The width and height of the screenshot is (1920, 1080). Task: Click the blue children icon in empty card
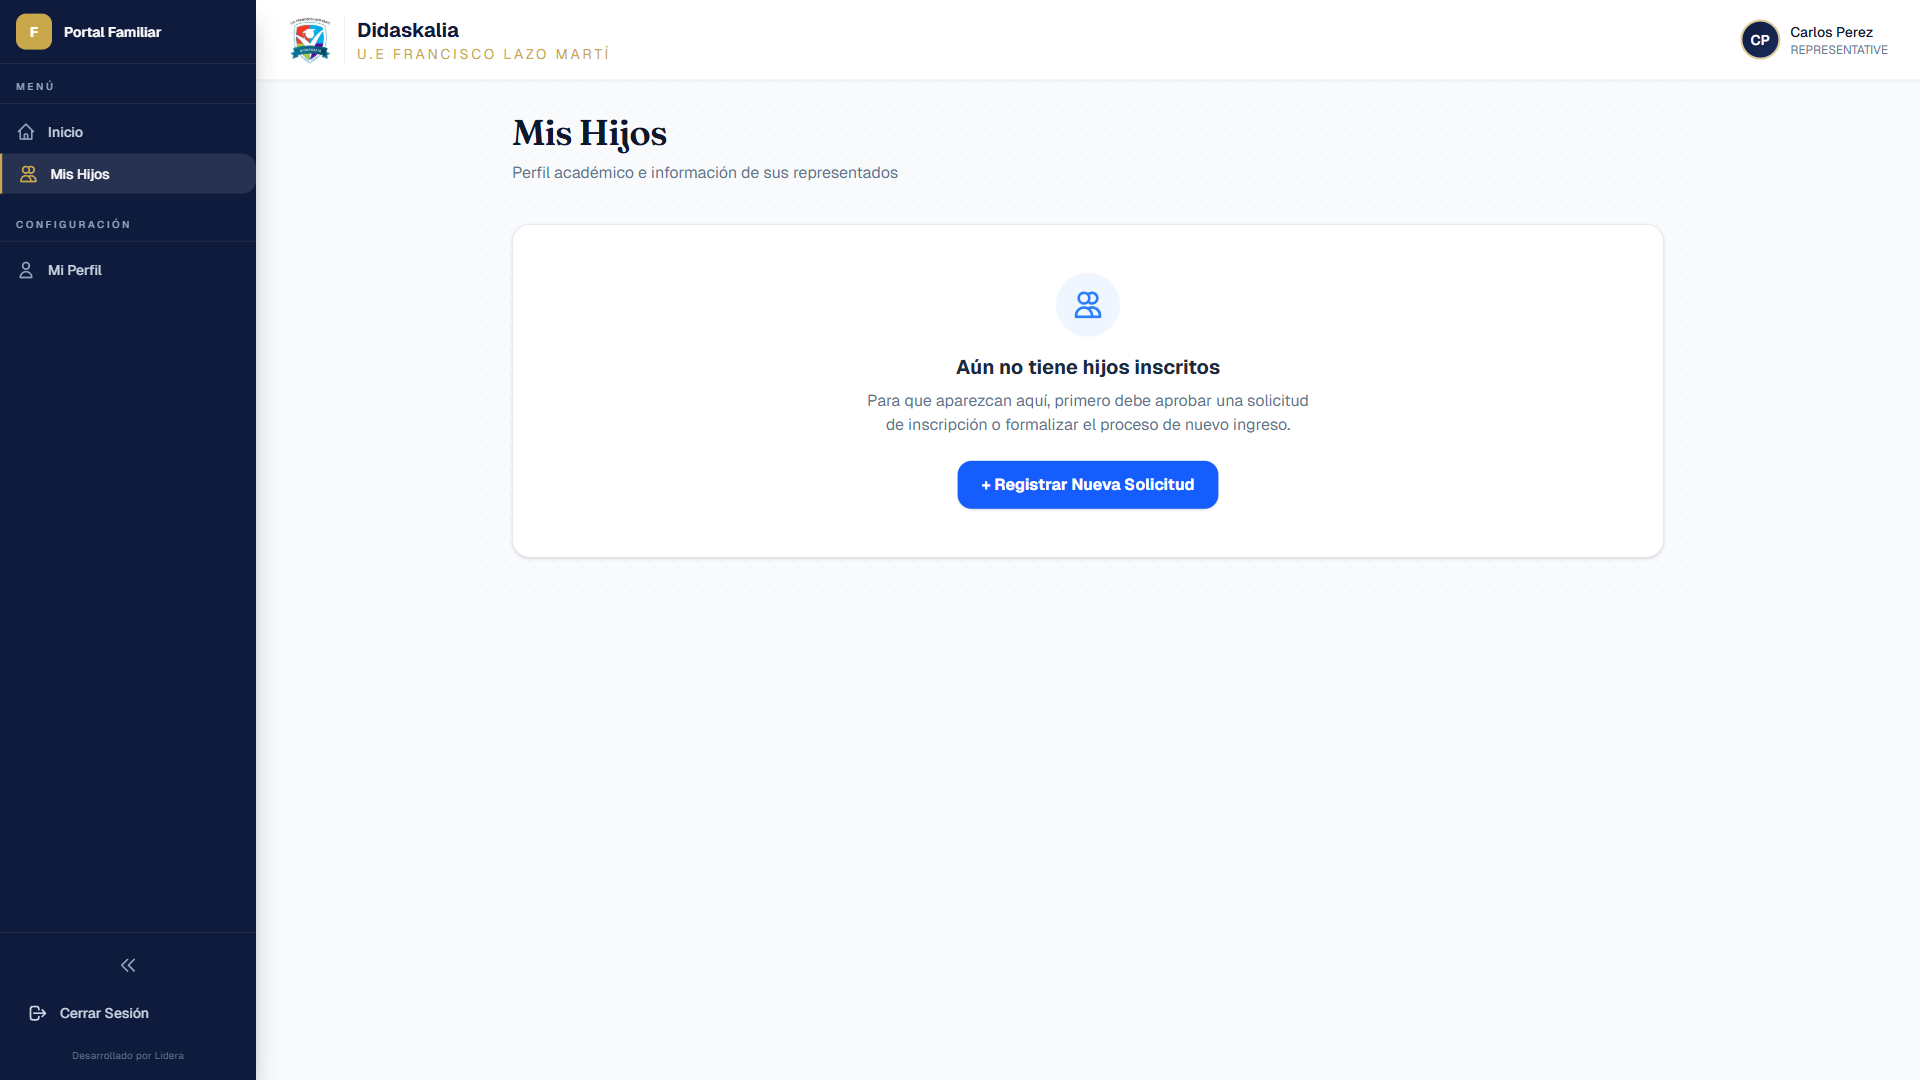pyautogui.click(x=1088, y=305)
